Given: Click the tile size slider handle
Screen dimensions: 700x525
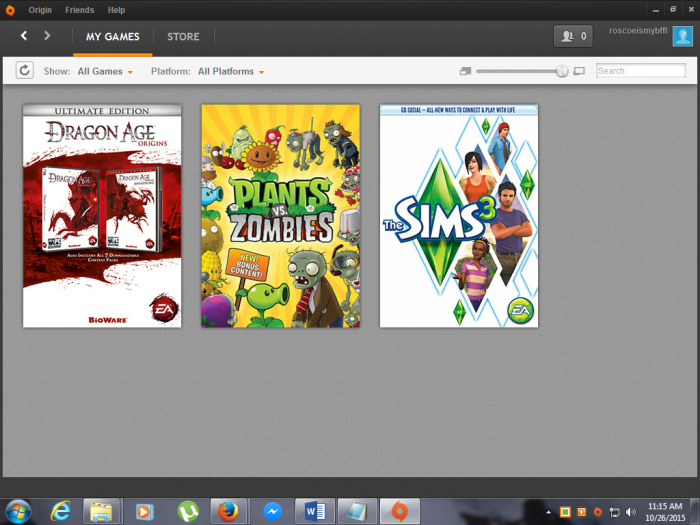Looking at the screenshot, I should pyautogui.click(x=562, y=71).
